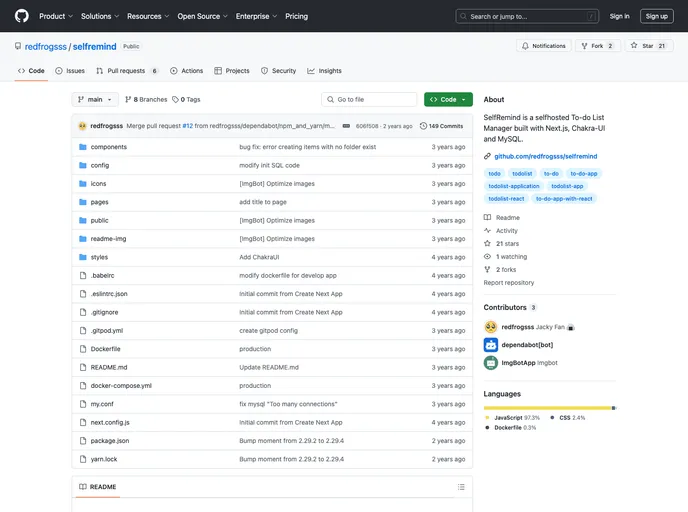Click the Sign in link

(x=619, y=16)
